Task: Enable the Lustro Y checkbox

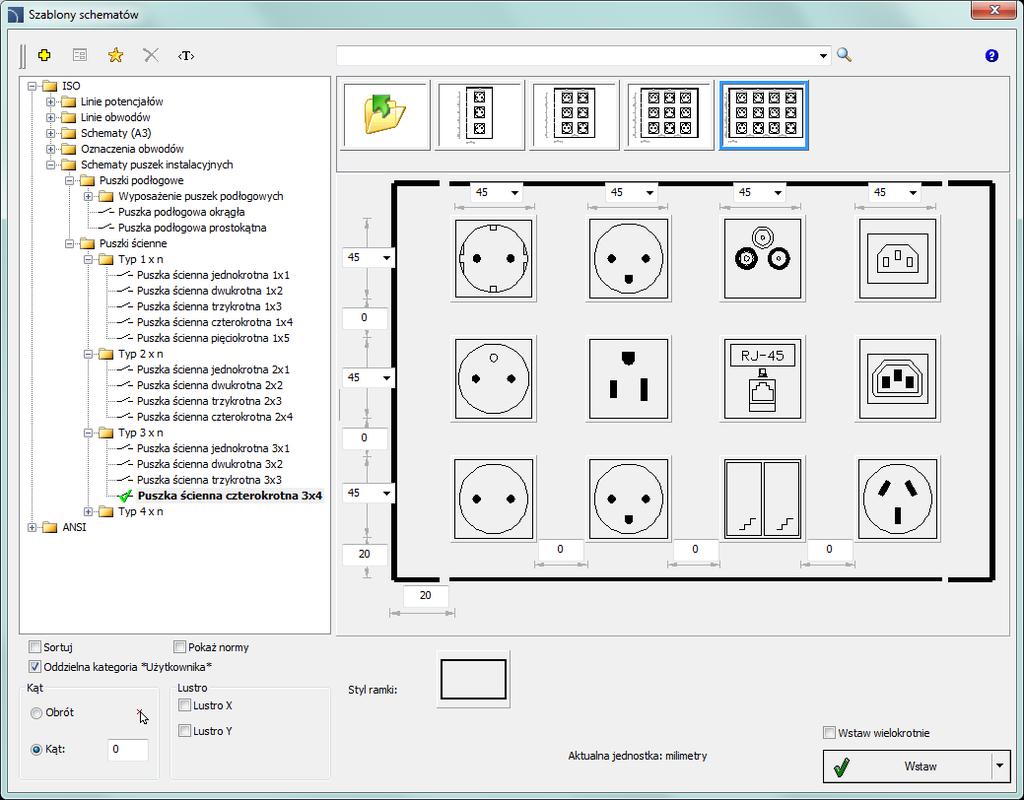Action: click(185, 731)
